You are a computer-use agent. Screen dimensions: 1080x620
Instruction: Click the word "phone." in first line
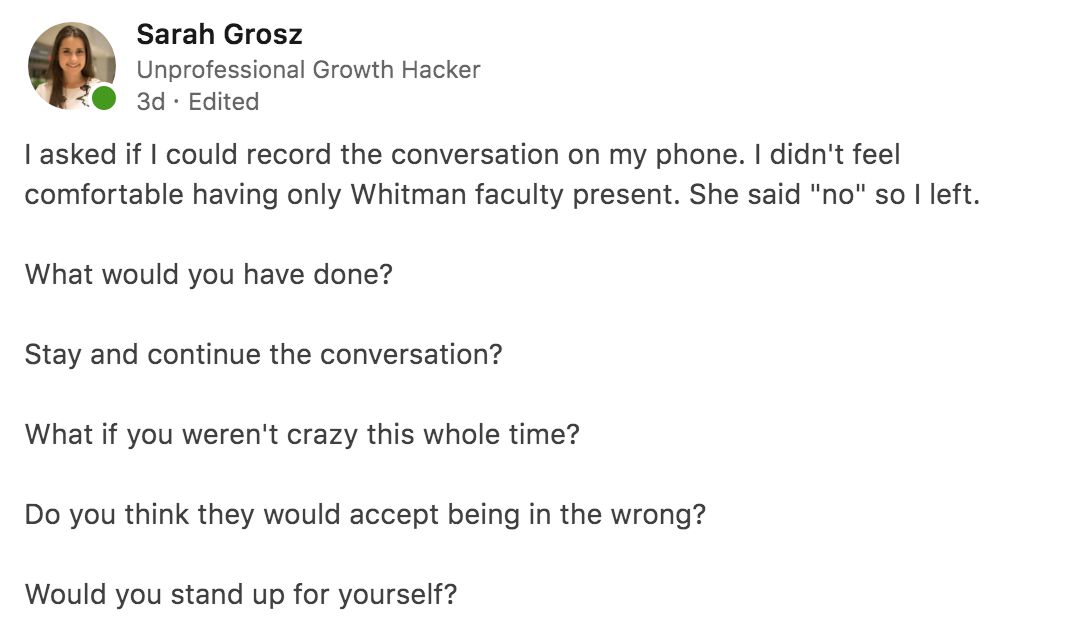pos(700,155)
